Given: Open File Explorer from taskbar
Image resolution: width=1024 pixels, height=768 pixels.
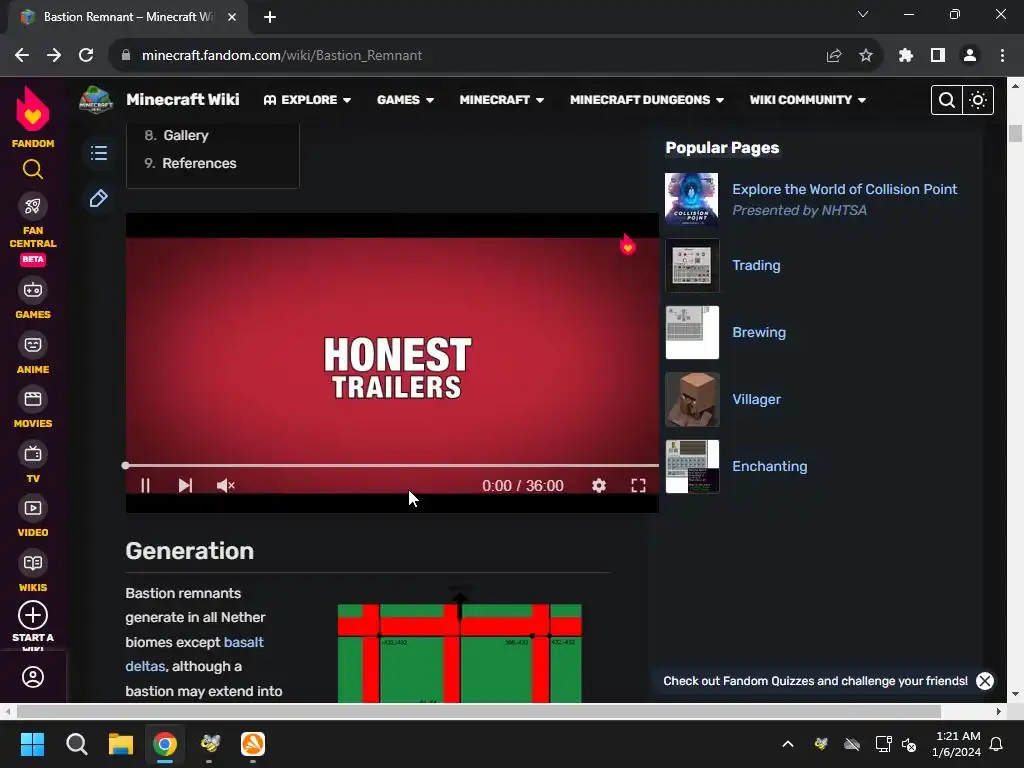Looking at the screenshot, I should pos(121,744).
